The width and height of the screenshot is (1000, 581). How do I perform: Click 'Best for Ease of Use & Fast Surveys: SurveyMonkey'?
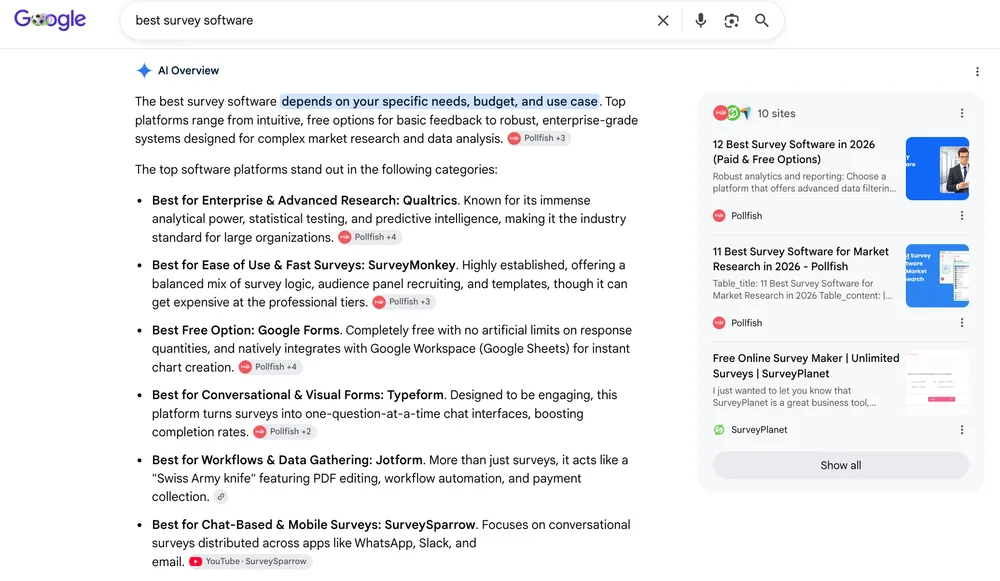[x=304, y=265]
